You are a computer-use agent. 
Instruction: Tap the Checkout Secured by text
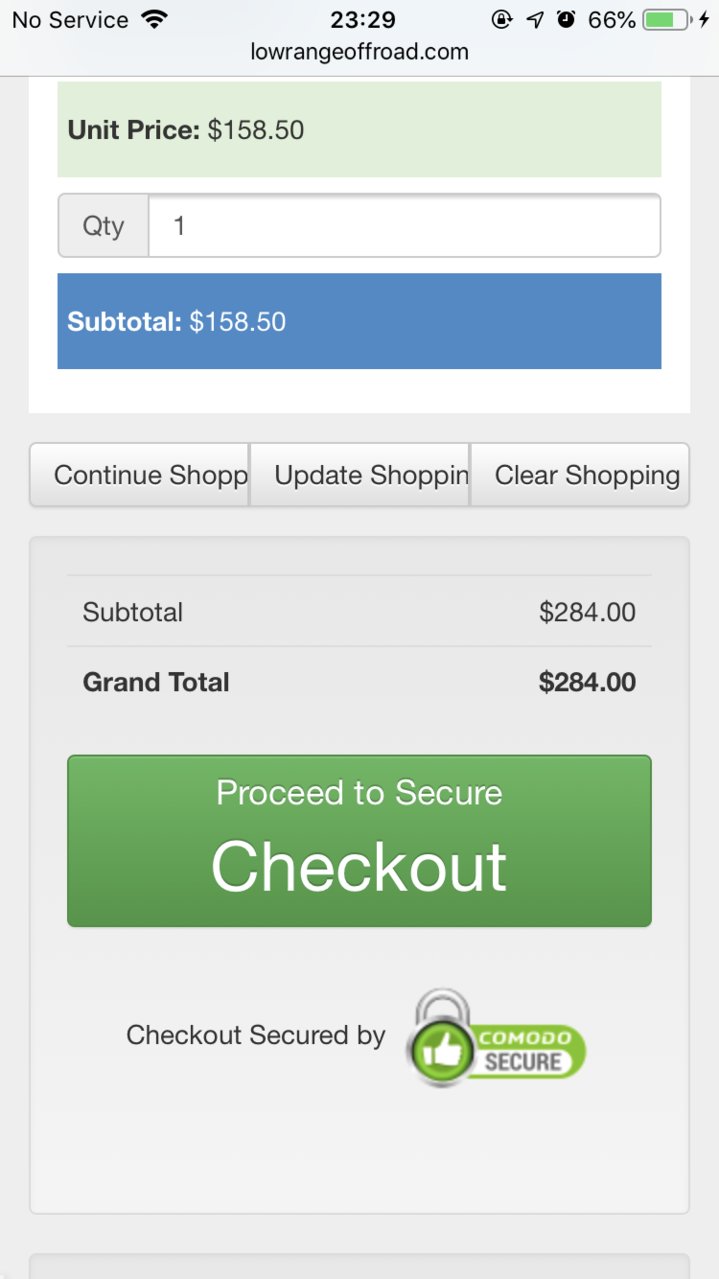pyautogui.click(x=255, y=1035)
